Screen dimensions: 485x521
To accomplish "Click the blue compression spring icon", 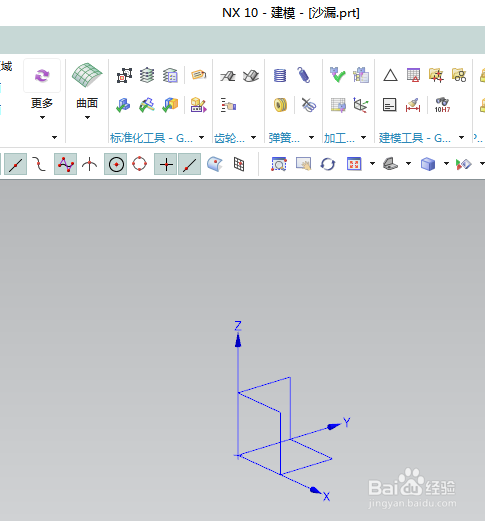I will coord(280,75).
